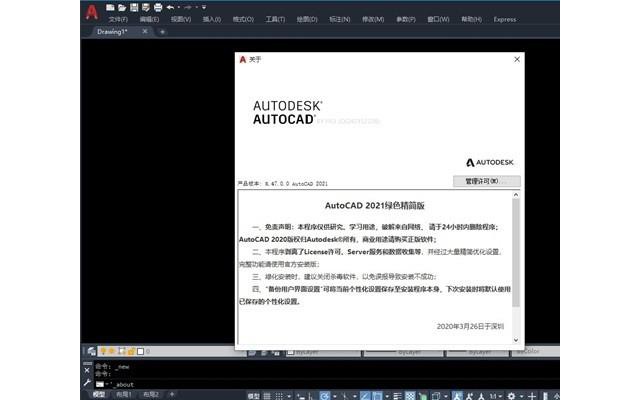Close the Drawing1* tab with its X
640x400 pixels.
145,31
